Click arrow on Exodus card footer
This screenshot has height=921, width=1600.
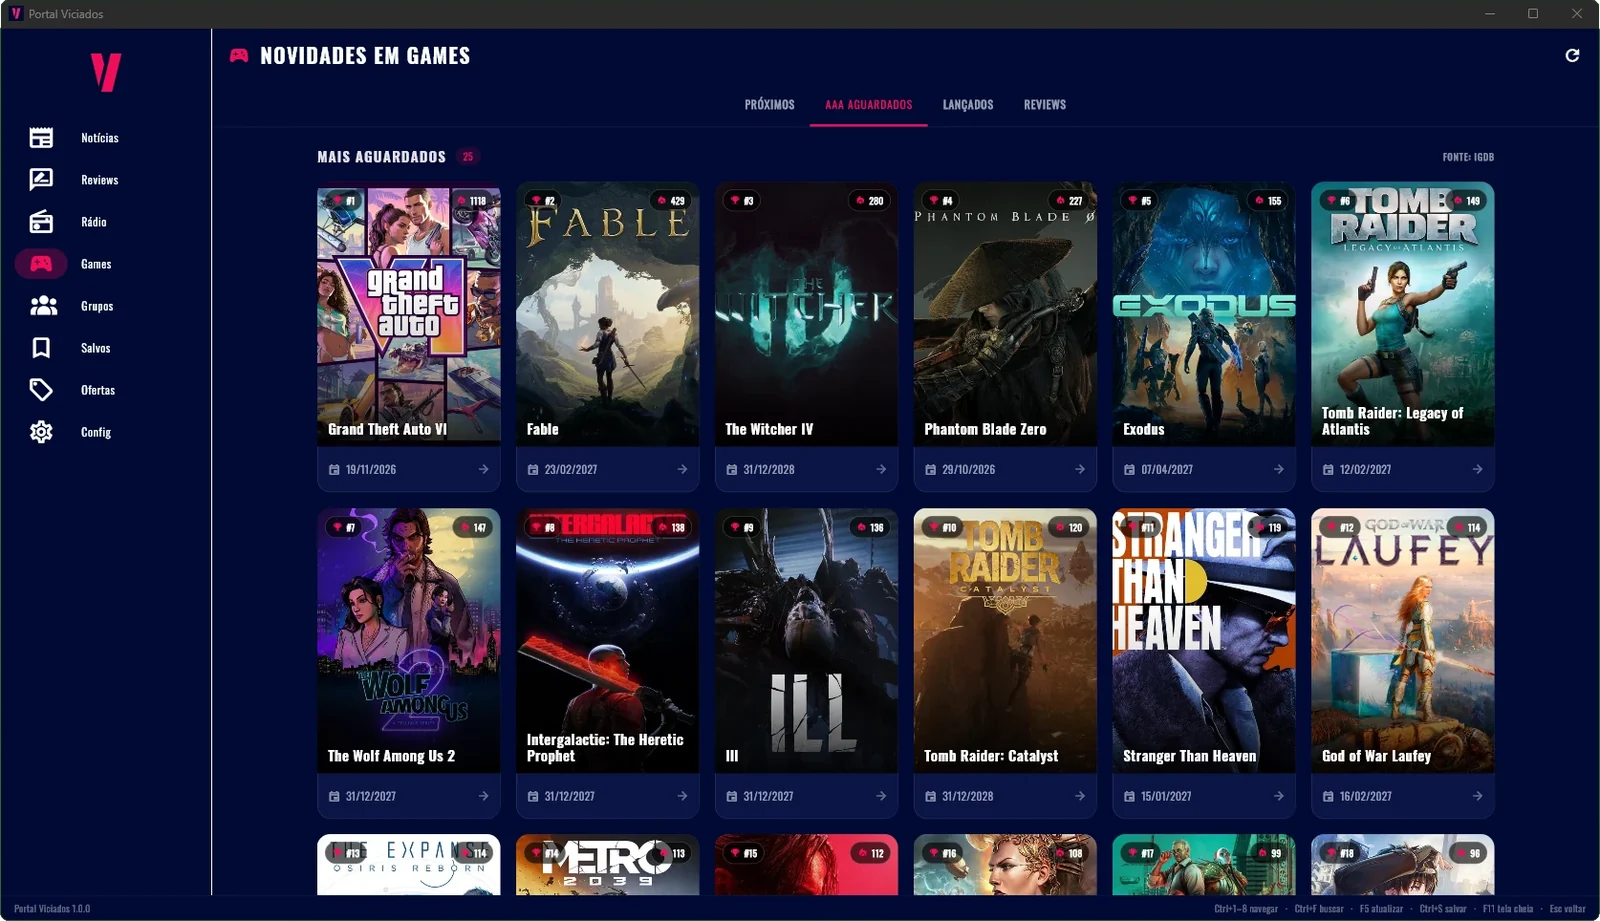[x=1279, y=469]
